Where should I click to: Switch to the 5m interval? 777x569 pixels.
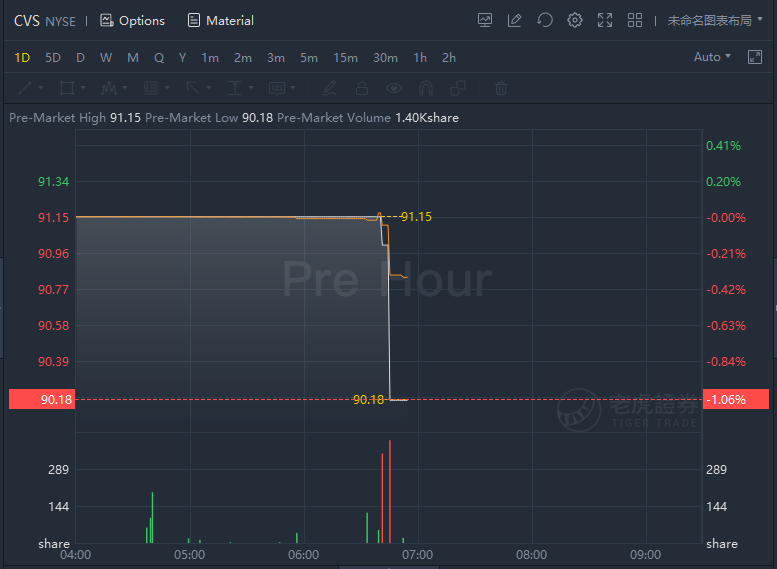pyautogui.click(x=309, y=58)
